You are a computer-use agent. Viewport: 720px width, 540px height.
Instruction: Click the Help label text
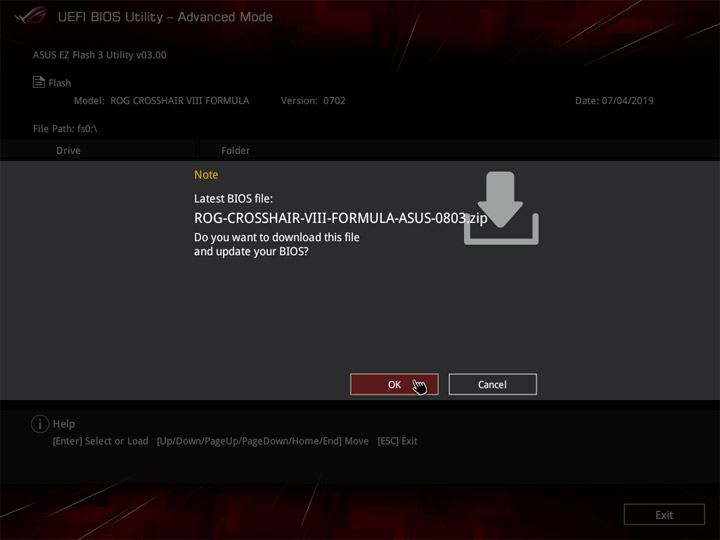(x=64, y=424)
